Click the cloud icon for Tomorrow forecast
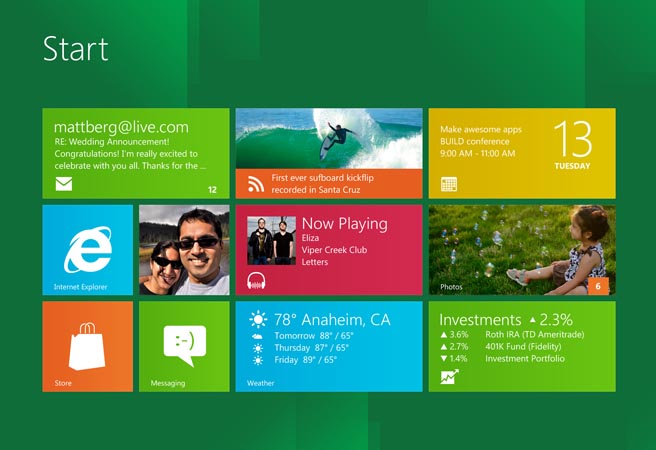This screenshot has width=656, height=450. tap(257, 336)
